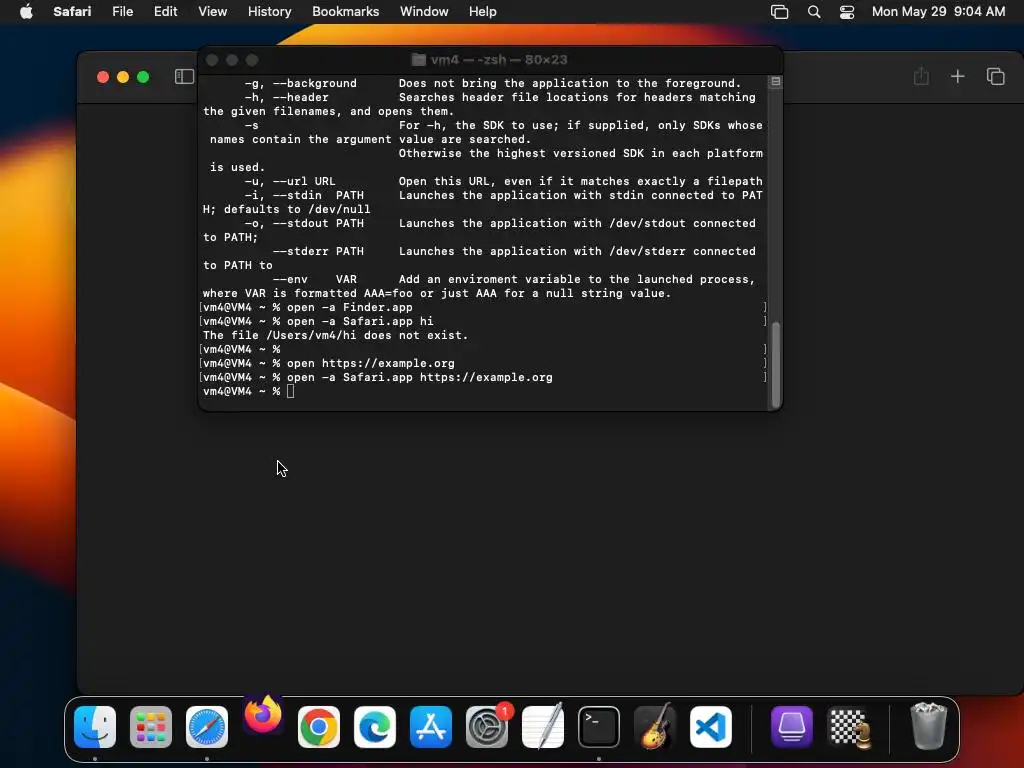Open GarageBand from the Dock
The width and height of the screenshot is (1024, 768).
point(655,726)
